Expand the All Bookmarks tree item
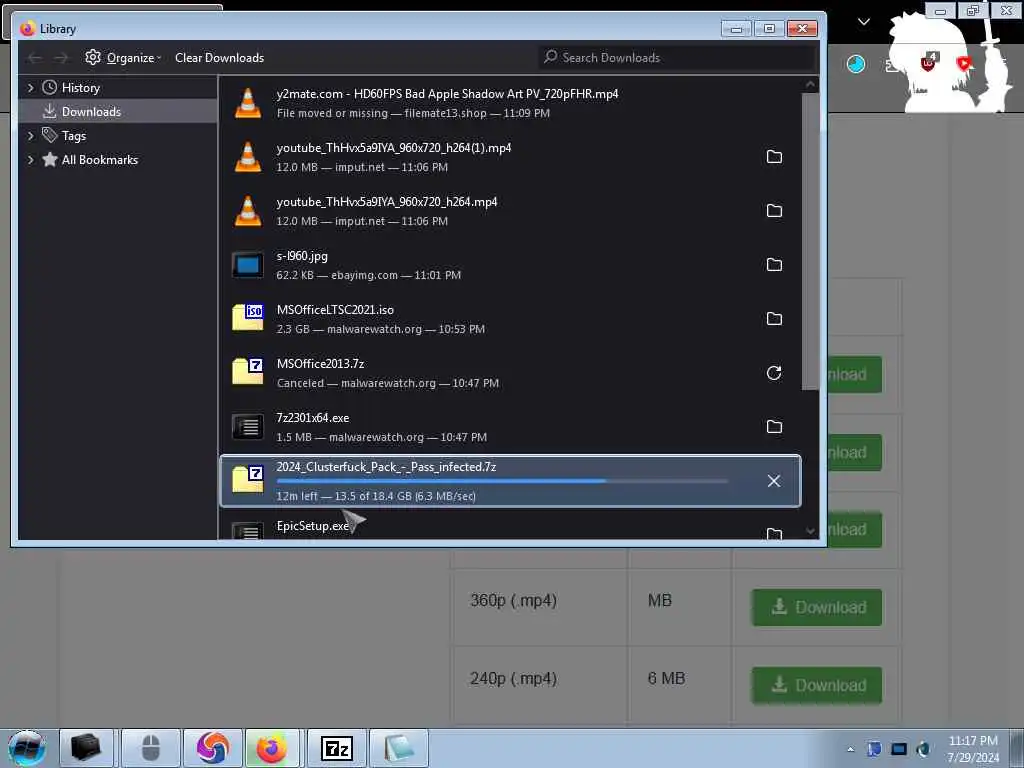 (30, 160)
